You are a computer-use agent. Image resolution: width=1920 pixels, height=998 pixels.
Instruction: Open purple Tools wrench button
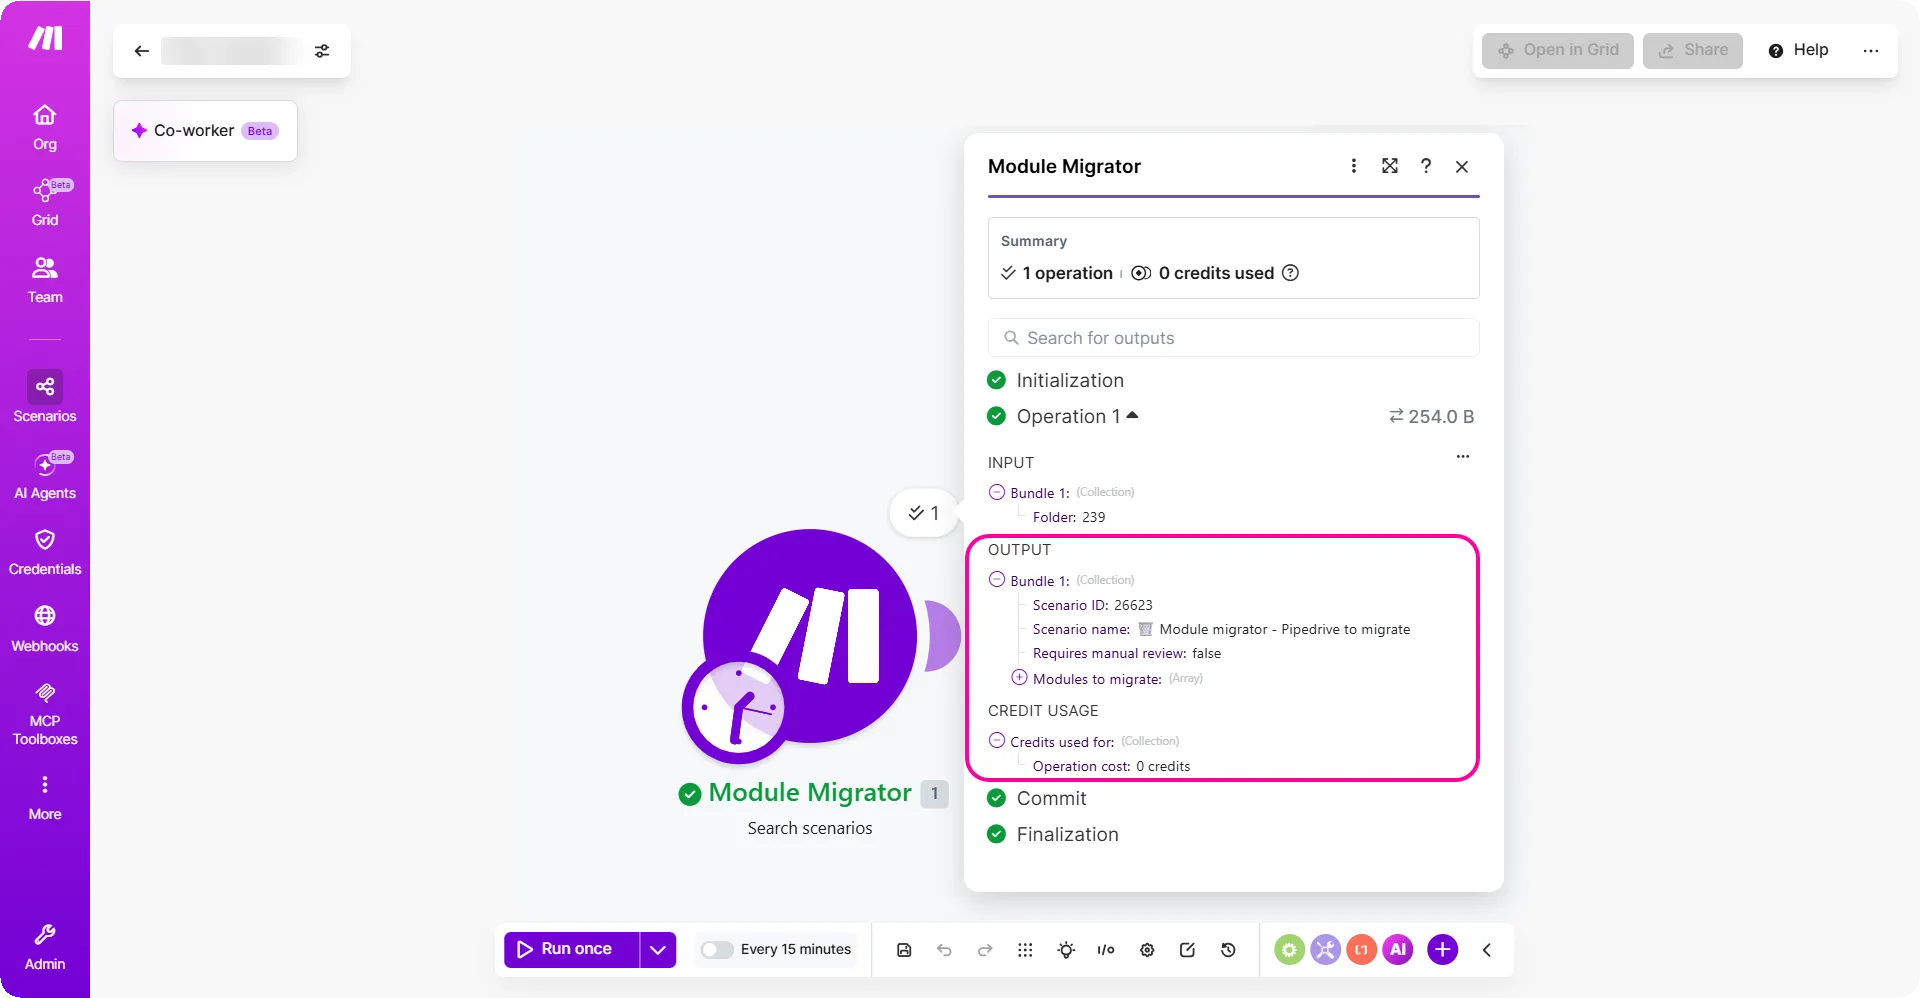point(1325,950)
